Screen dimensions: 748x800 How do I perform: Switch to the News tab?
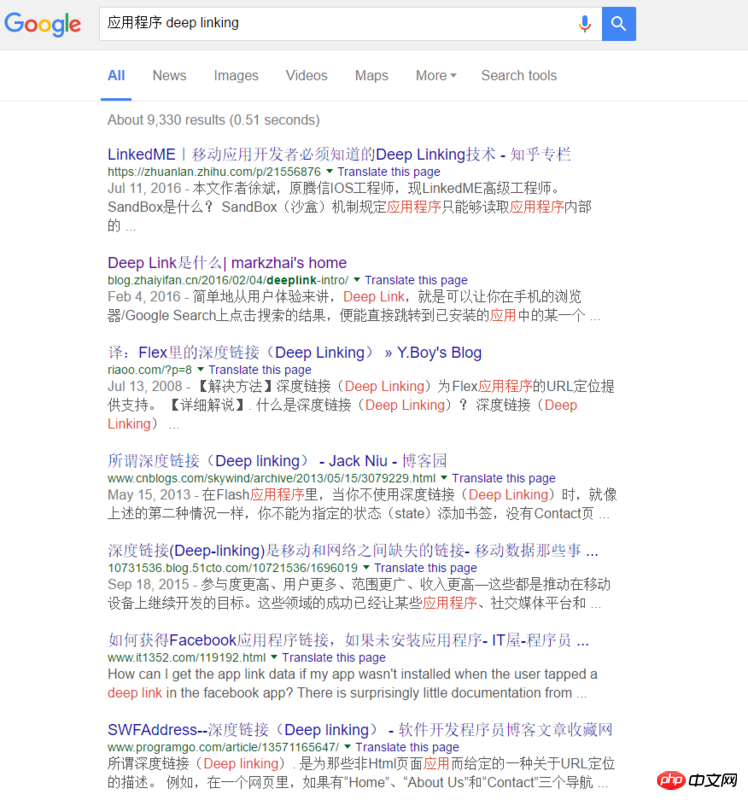pyautogui.click(x=169, y=76)
